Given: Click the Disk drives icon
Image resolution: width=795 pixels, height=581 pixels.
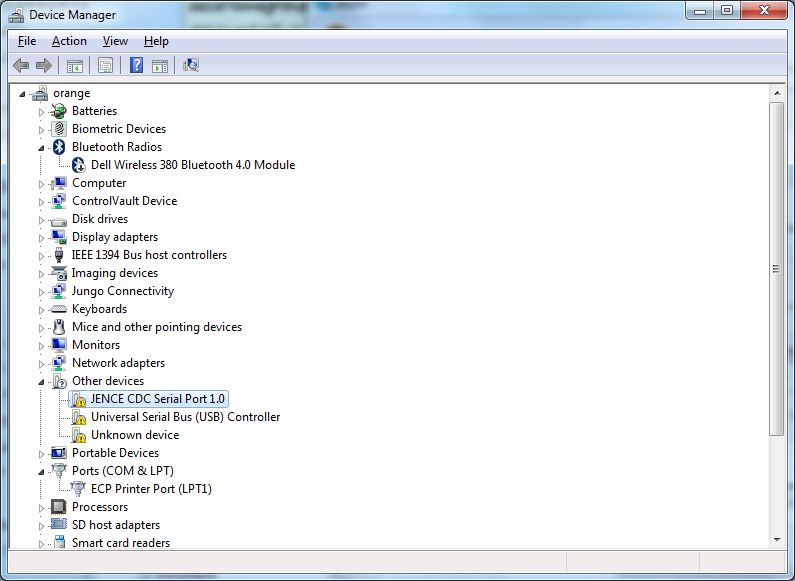Looking at the screenshot, I should pos(59,221).
